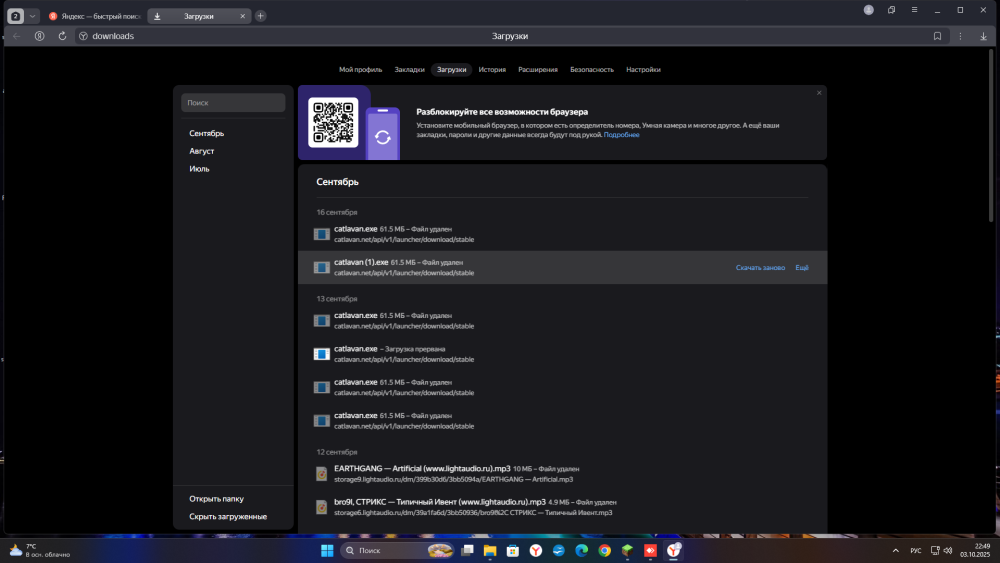Open the volume icon in the system tray
This screenshot has width=1000, height=563.
(x=948, y=550)
